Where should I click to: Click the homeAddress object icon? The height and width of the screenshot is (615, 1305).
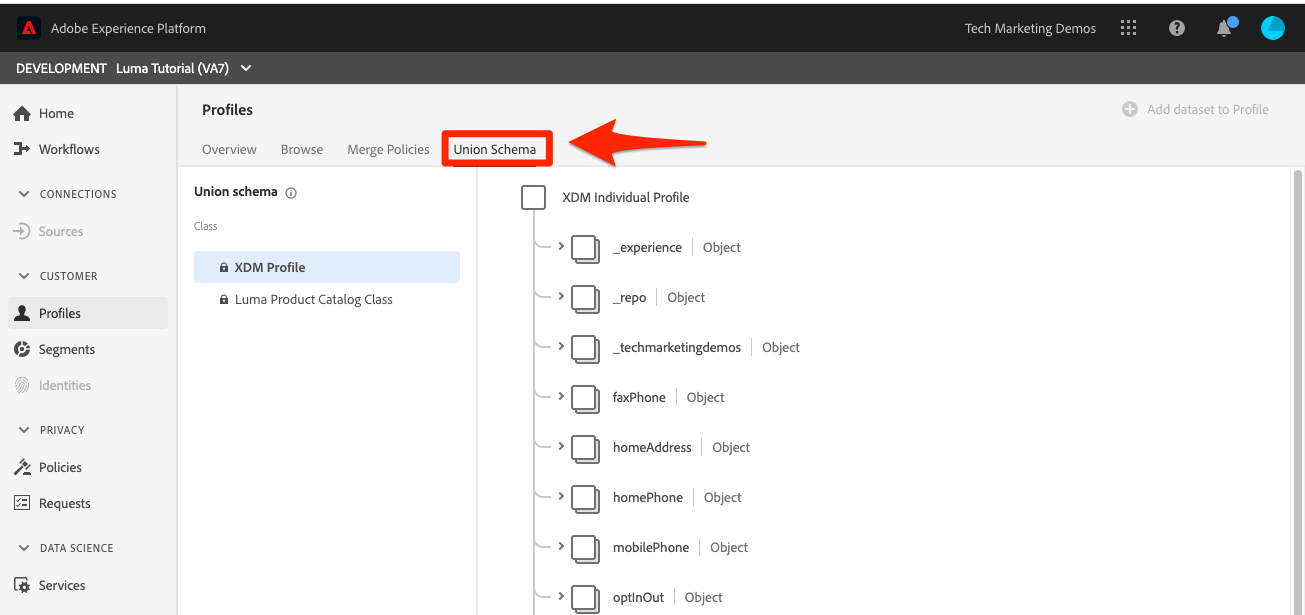[585, 448]
